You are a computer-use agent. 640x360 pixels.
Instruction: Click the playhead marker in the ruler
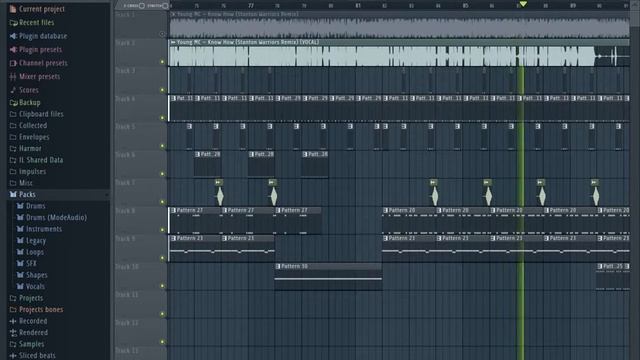(523, 4)
